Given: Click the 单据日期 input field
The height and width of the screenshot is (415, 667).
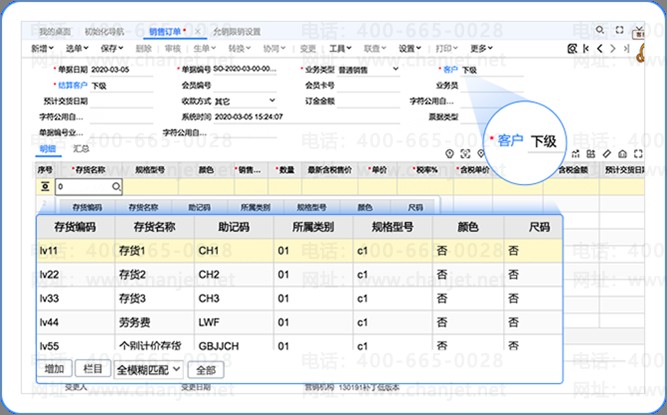Looking at the screenshot, I should point(120,69).
